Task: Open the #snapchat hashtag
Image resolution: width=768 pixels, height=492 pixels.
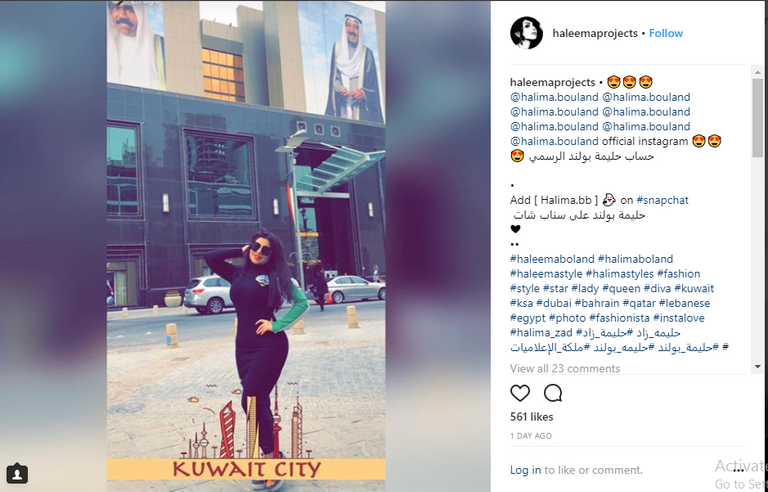Action: point(662,200)
